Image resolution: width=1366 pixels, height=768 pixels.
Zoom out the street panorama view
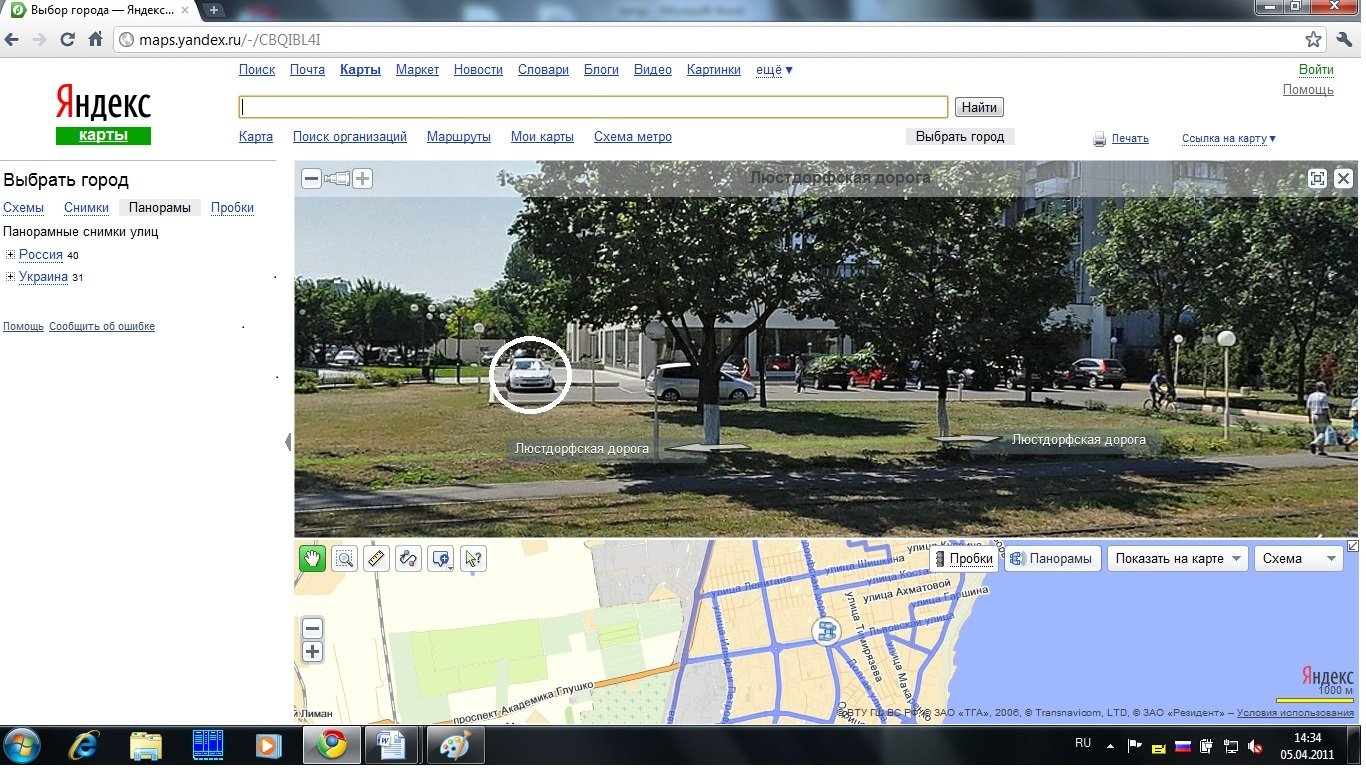(311, 179)
